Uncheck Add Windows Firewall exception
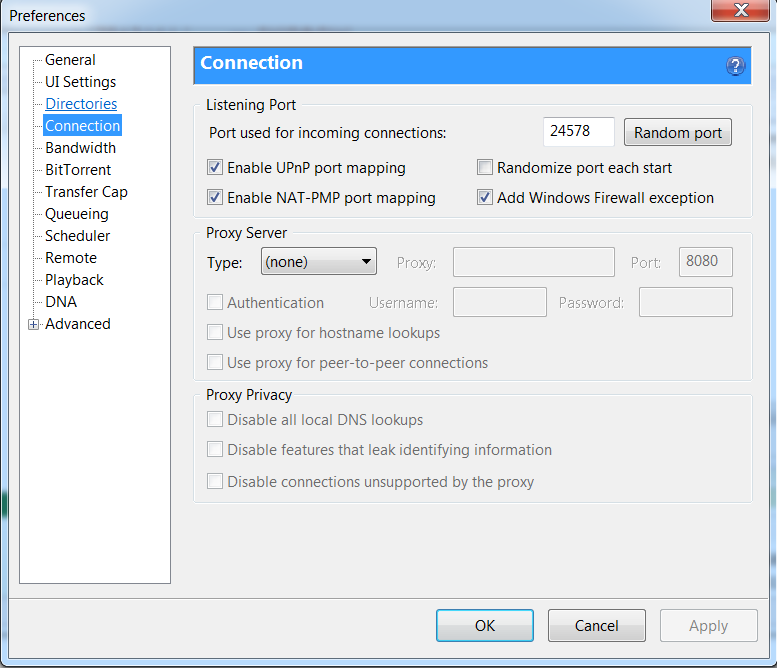Screen dimensions: 777x668 485,198
